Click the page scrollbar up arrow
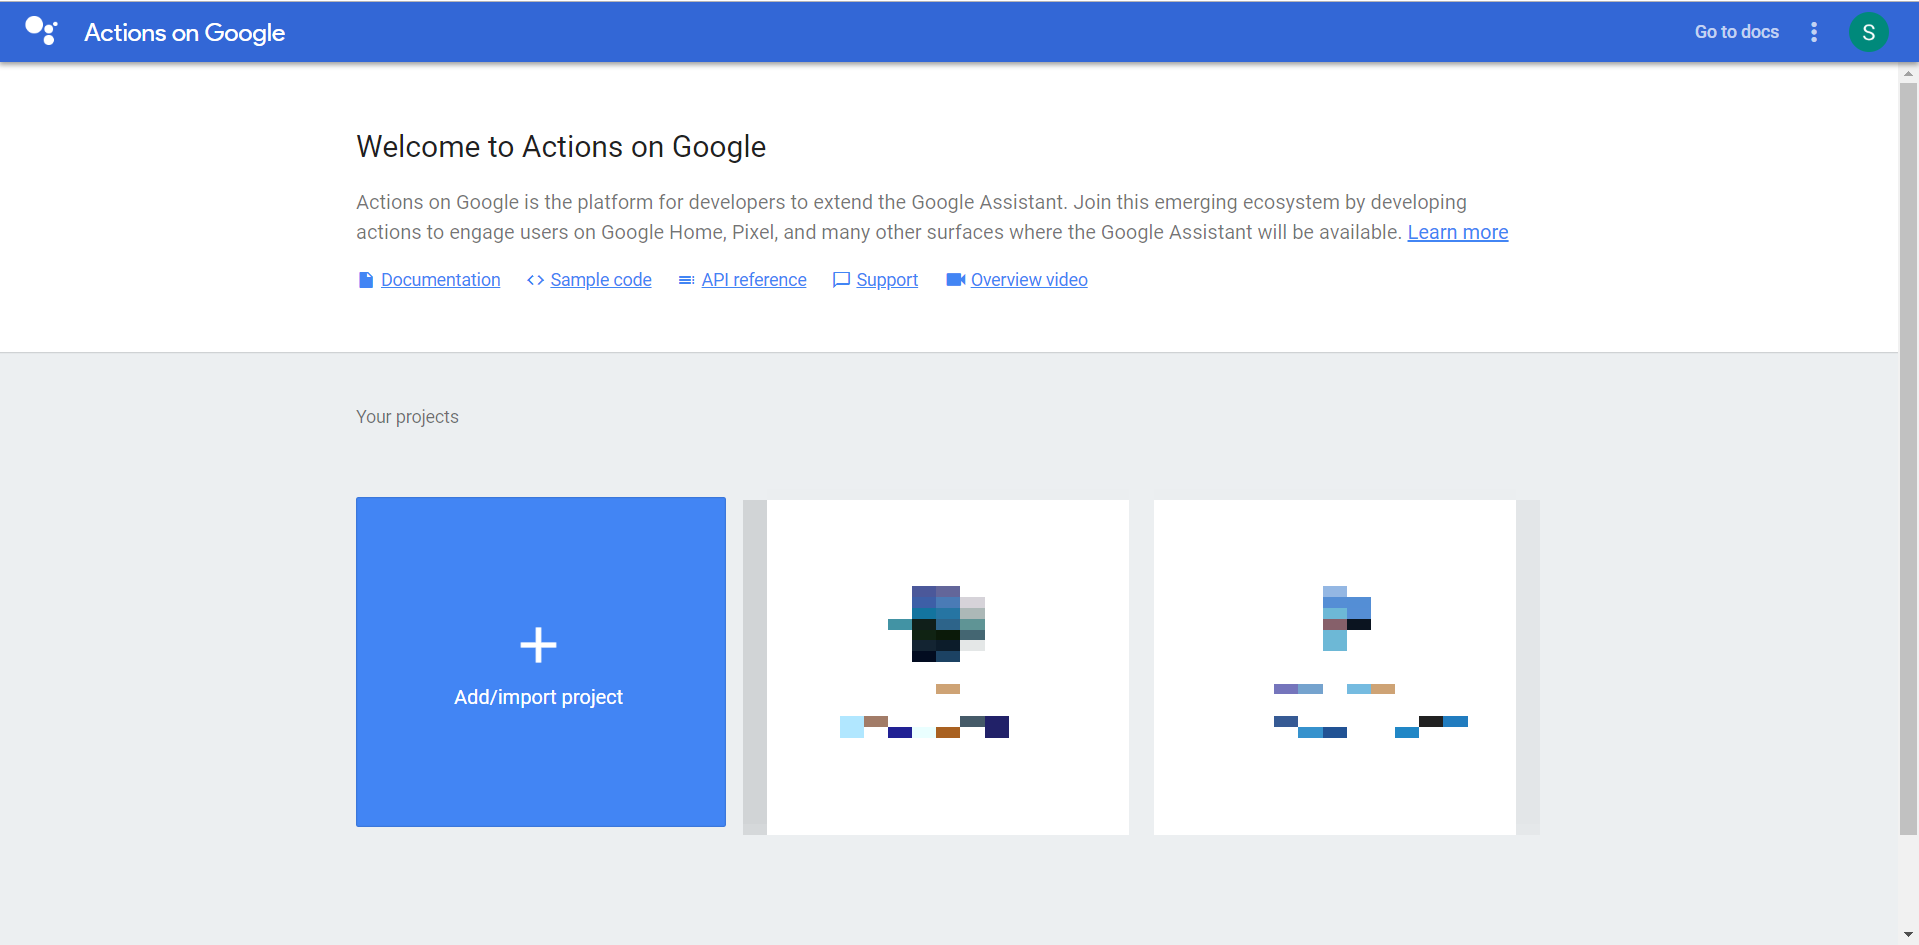The image size is (1919, 945). coord(1908,74)
